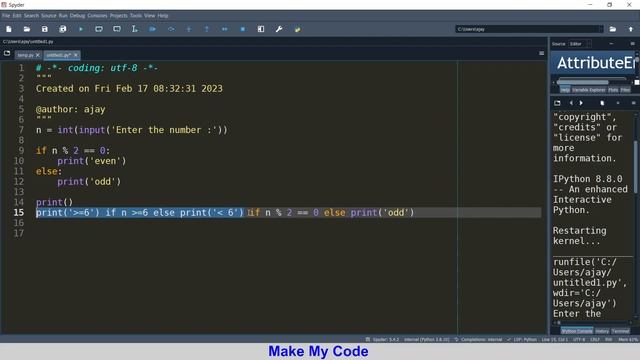The image size is (640, 360).
Task: Switch to the Plots tab
Action: point(613,90)
